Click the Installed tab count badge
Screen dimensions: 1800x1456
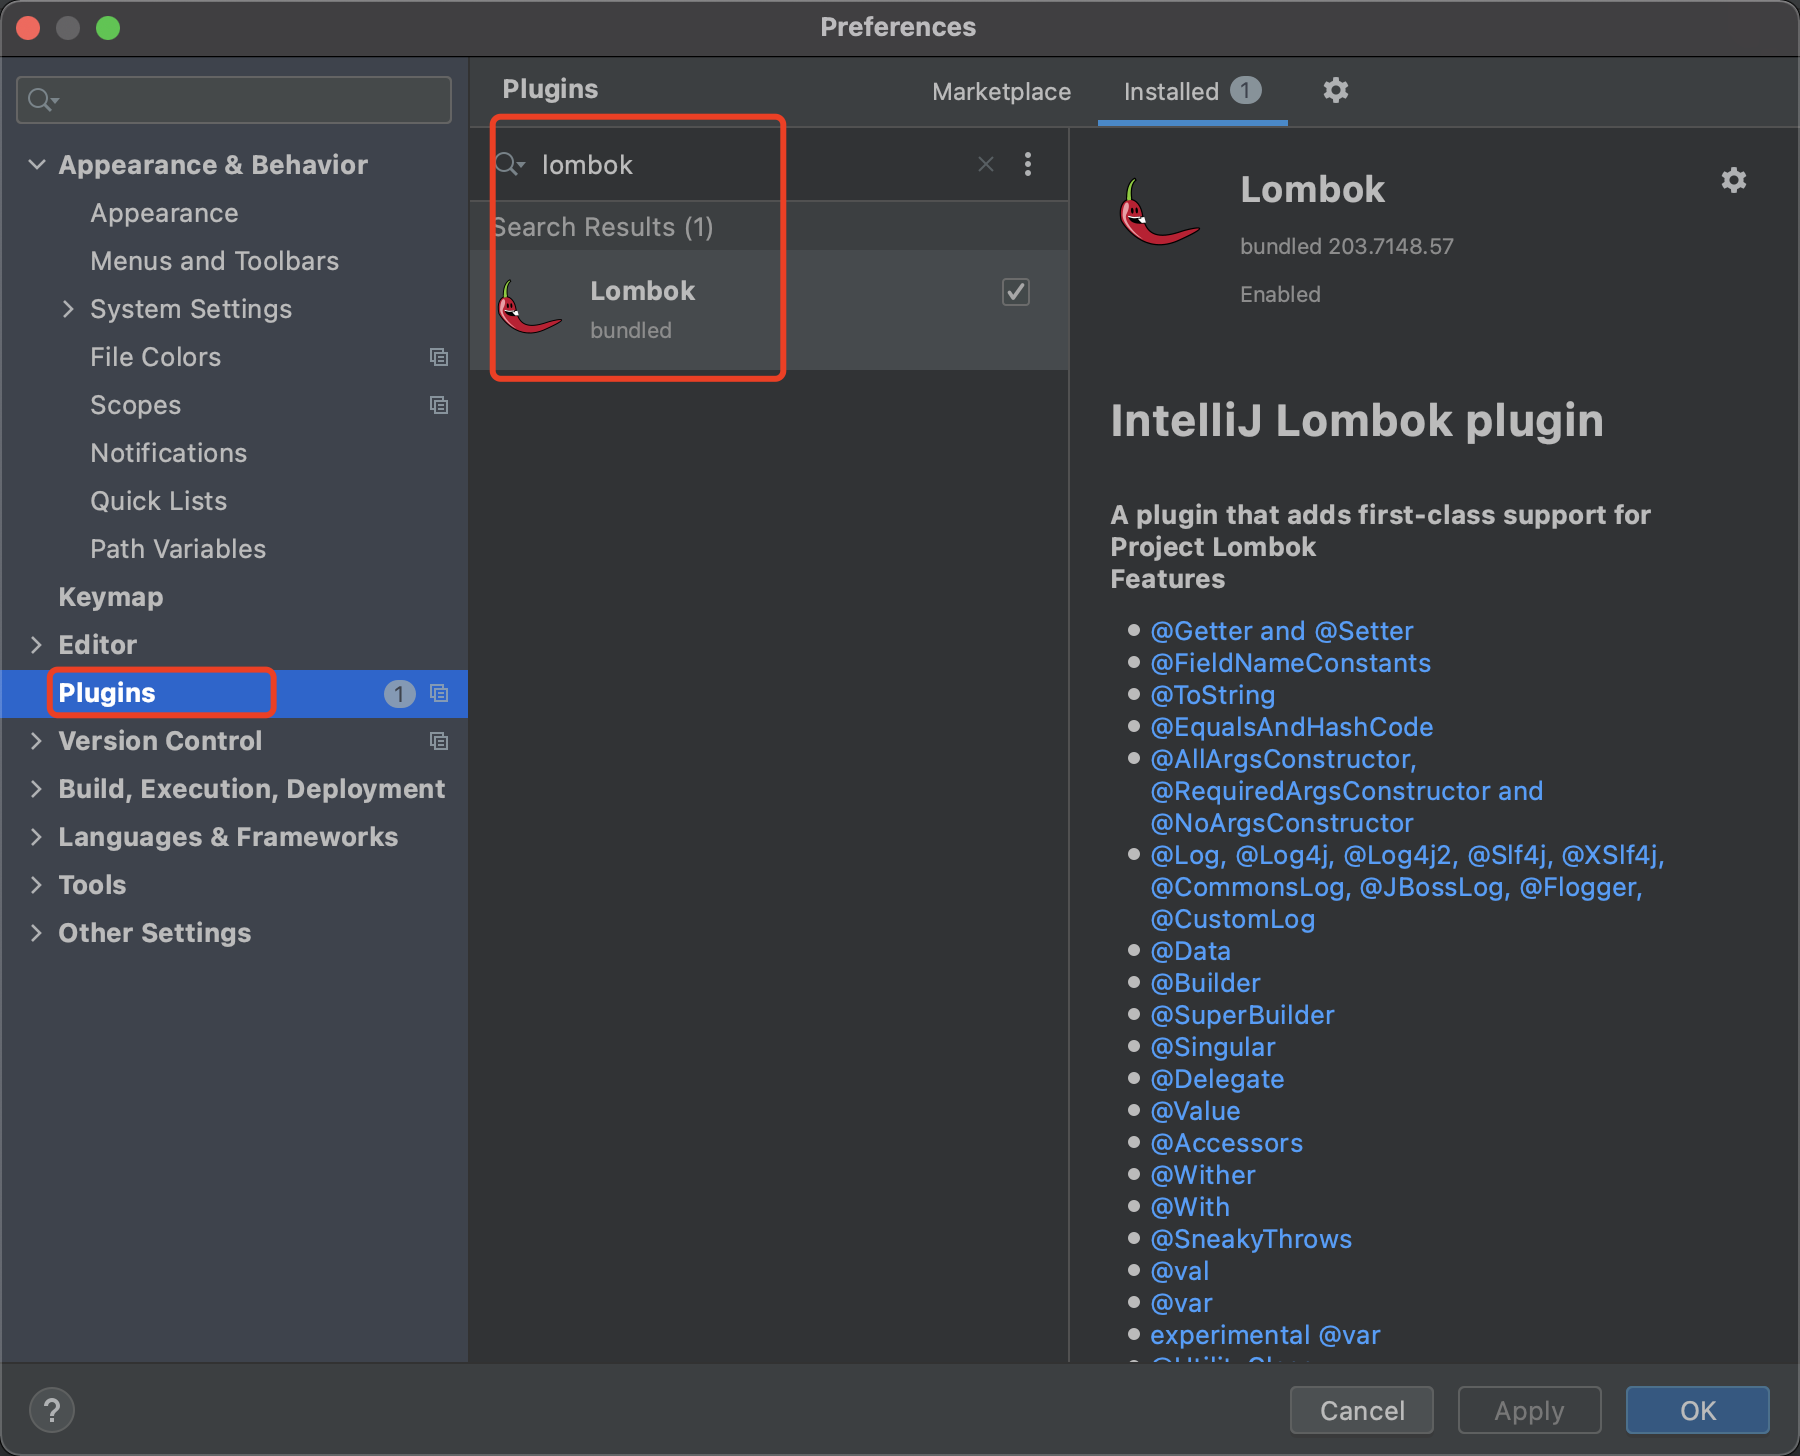[x=1245, y=91]
